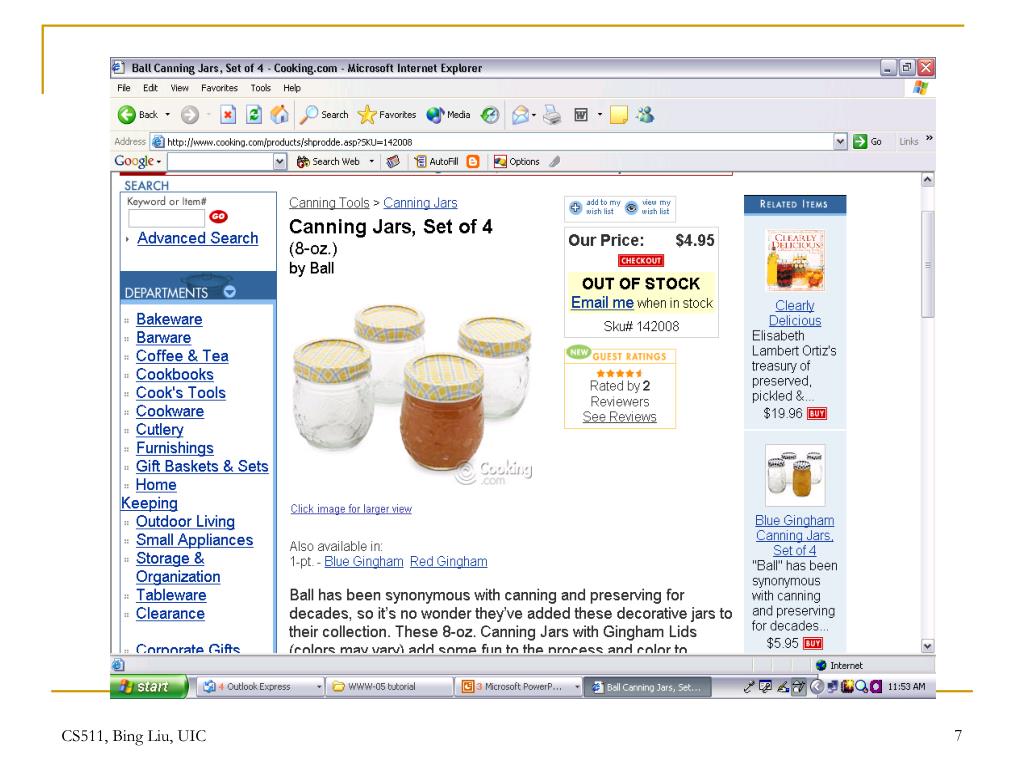Click BUY button for the $5.95 item
The image size is (1024, 768).
[812, 643]
